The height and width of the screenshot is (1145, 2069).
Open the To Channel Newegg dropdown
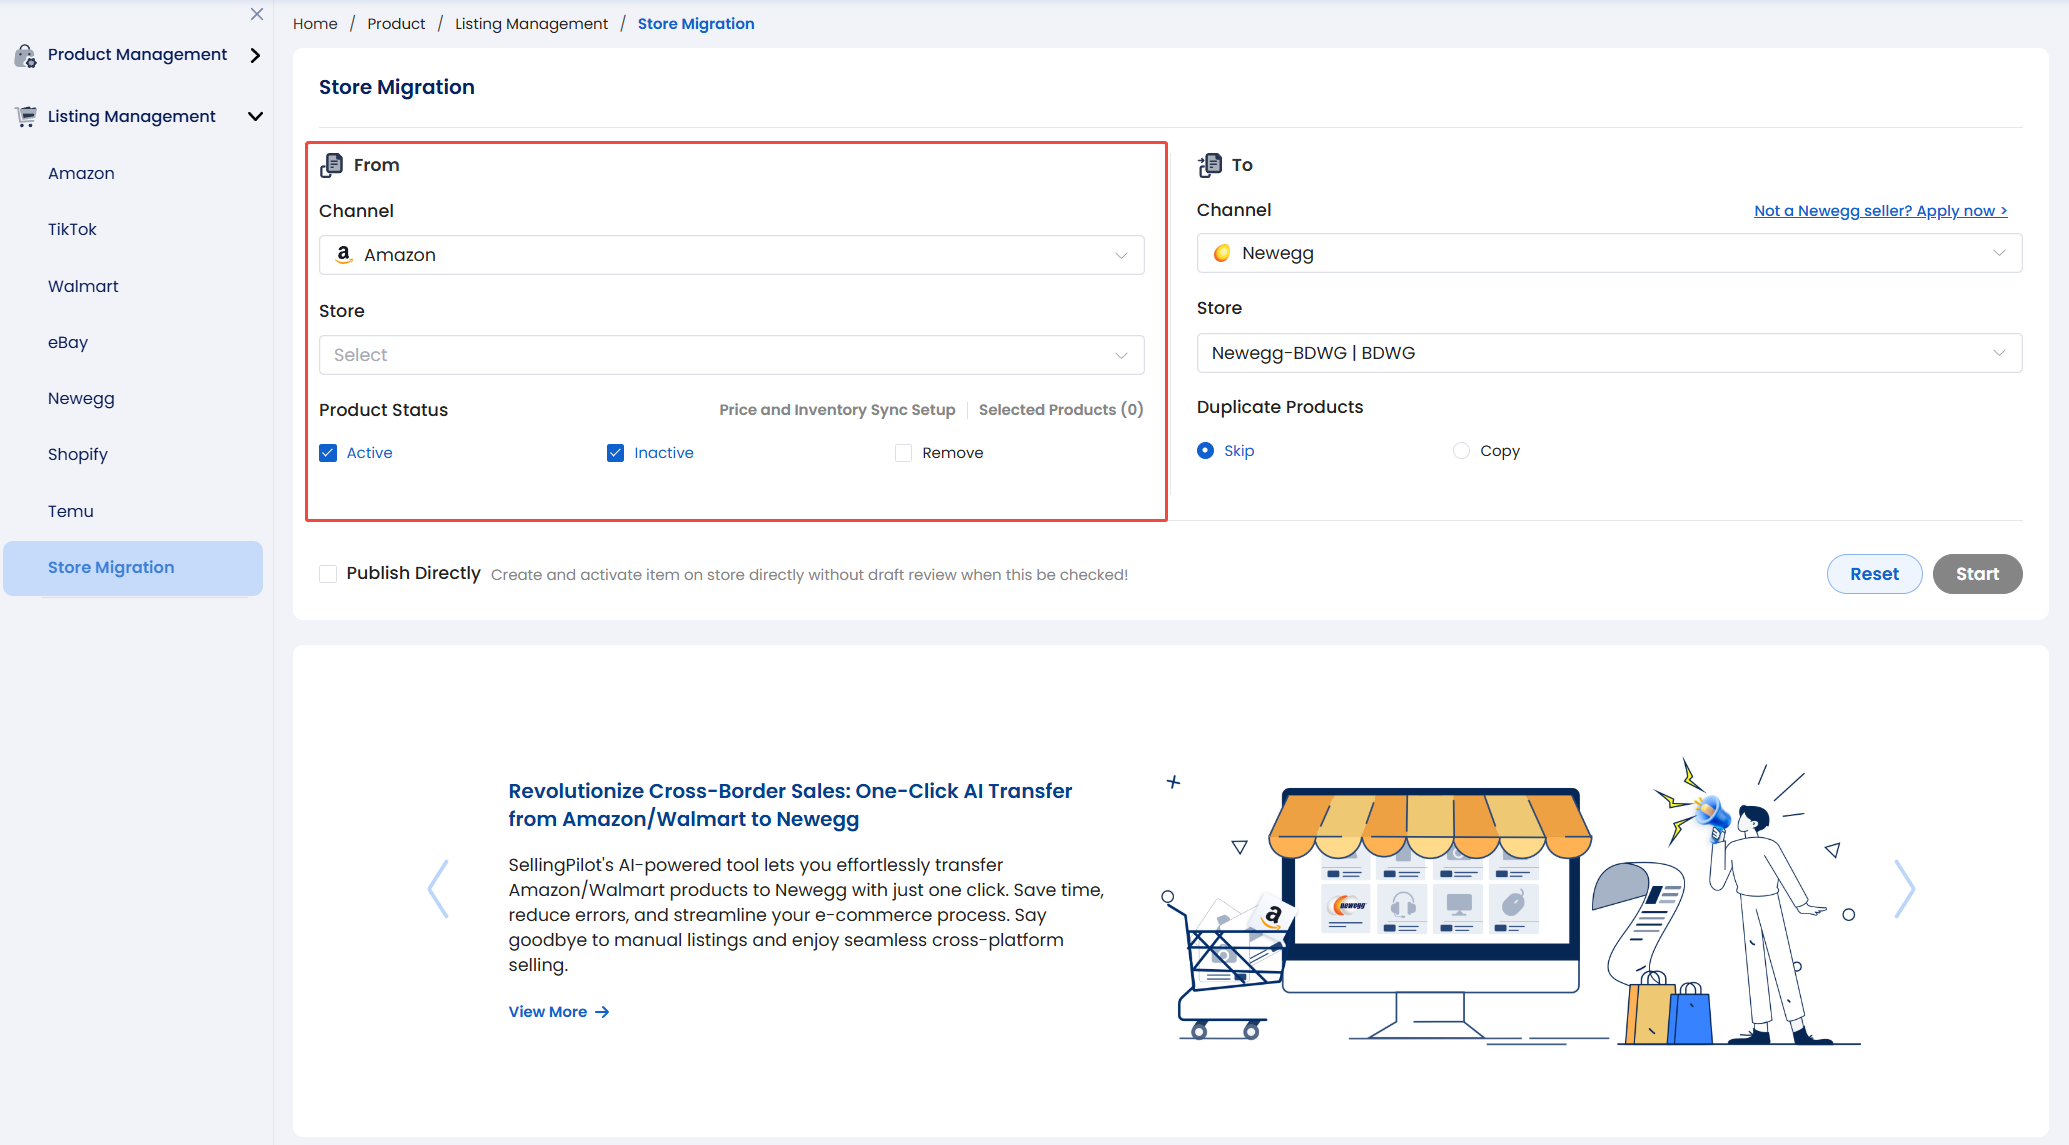click(x=1609, y=253)
